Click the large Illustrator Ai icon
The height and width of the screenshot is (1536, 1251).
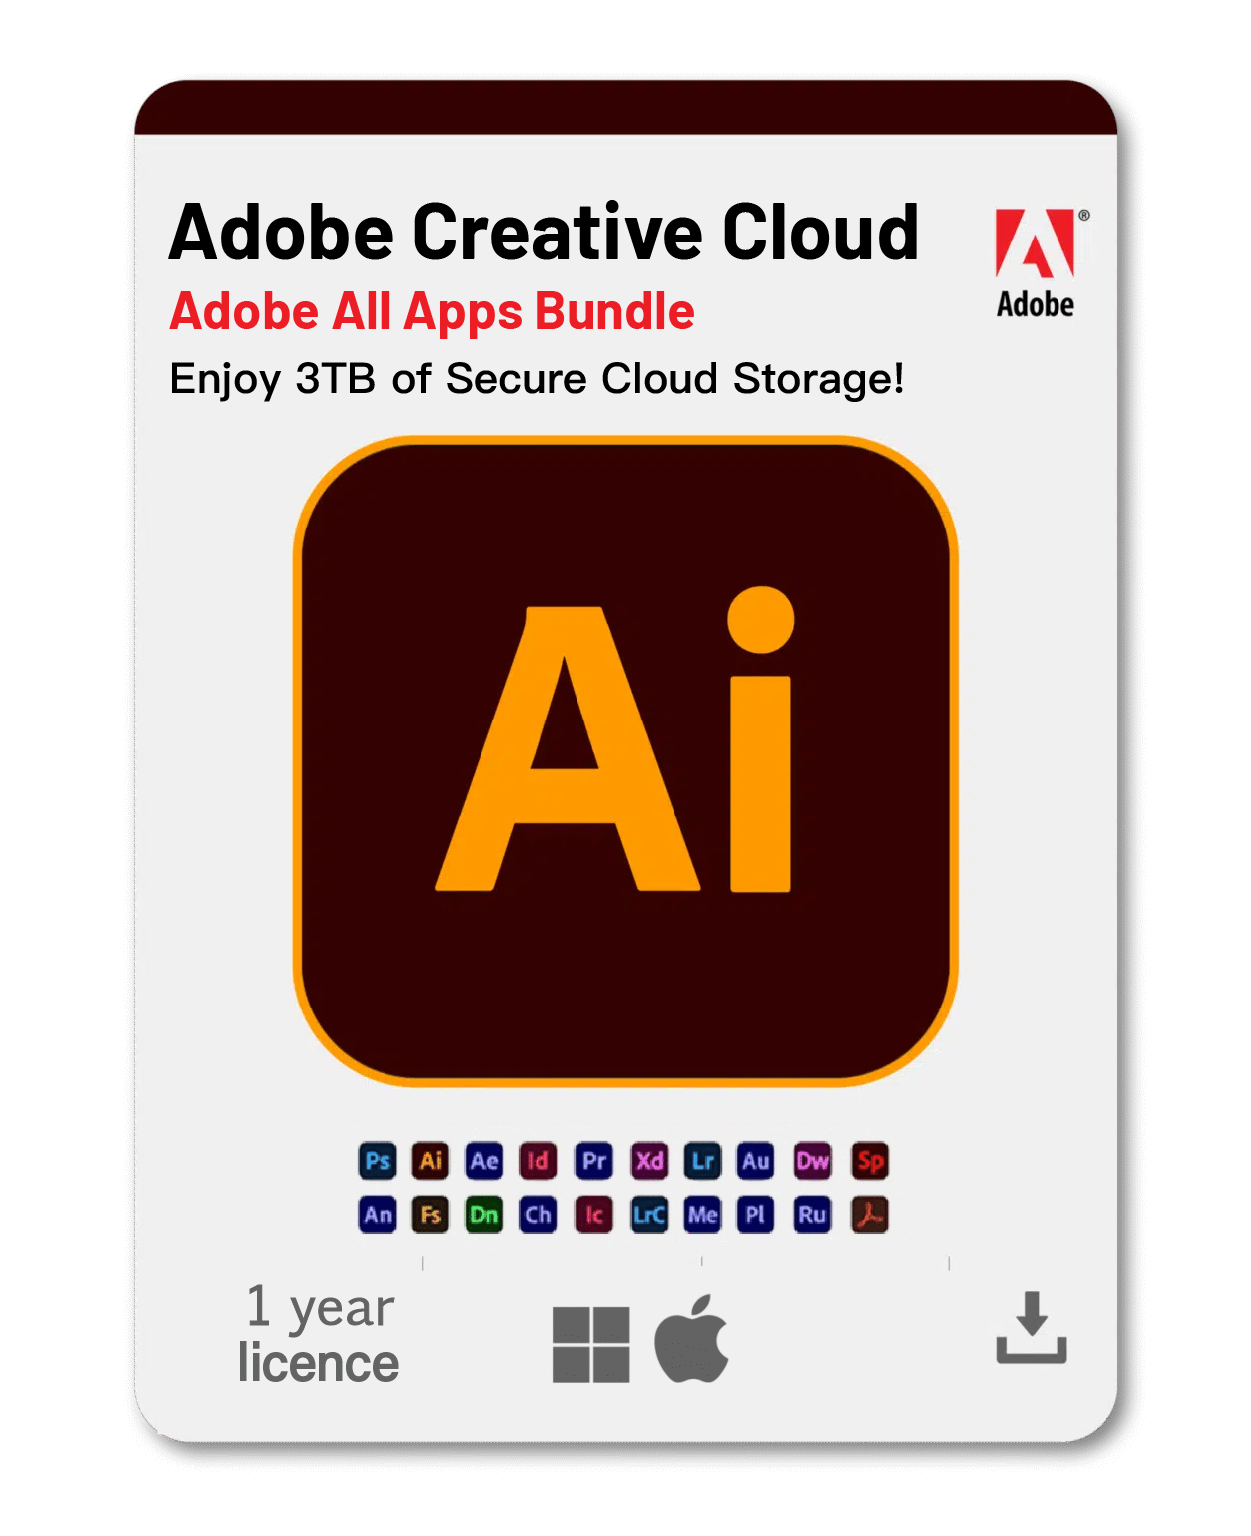tap(626, 761)
